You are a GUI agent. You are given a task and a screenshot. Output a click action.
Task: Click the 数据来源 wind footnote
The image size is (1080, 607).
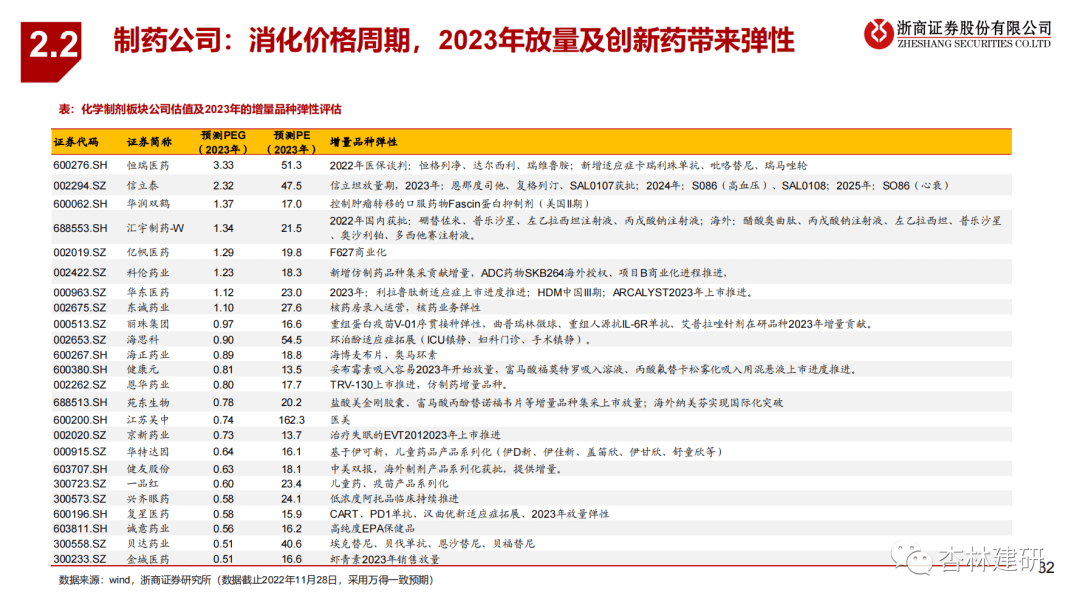click(x=247, y=580)
